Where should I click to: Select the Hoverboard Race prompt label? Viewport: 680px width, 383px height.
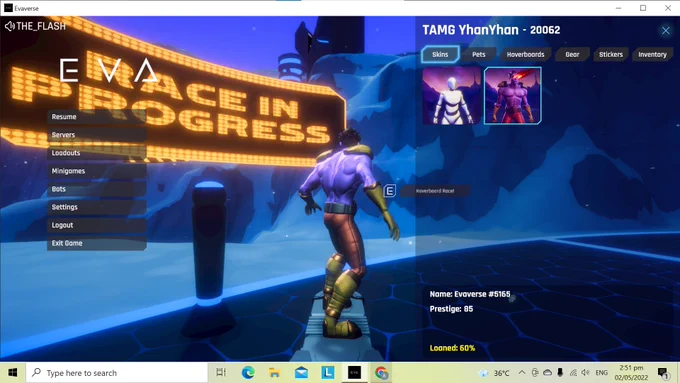click(435, 191)
